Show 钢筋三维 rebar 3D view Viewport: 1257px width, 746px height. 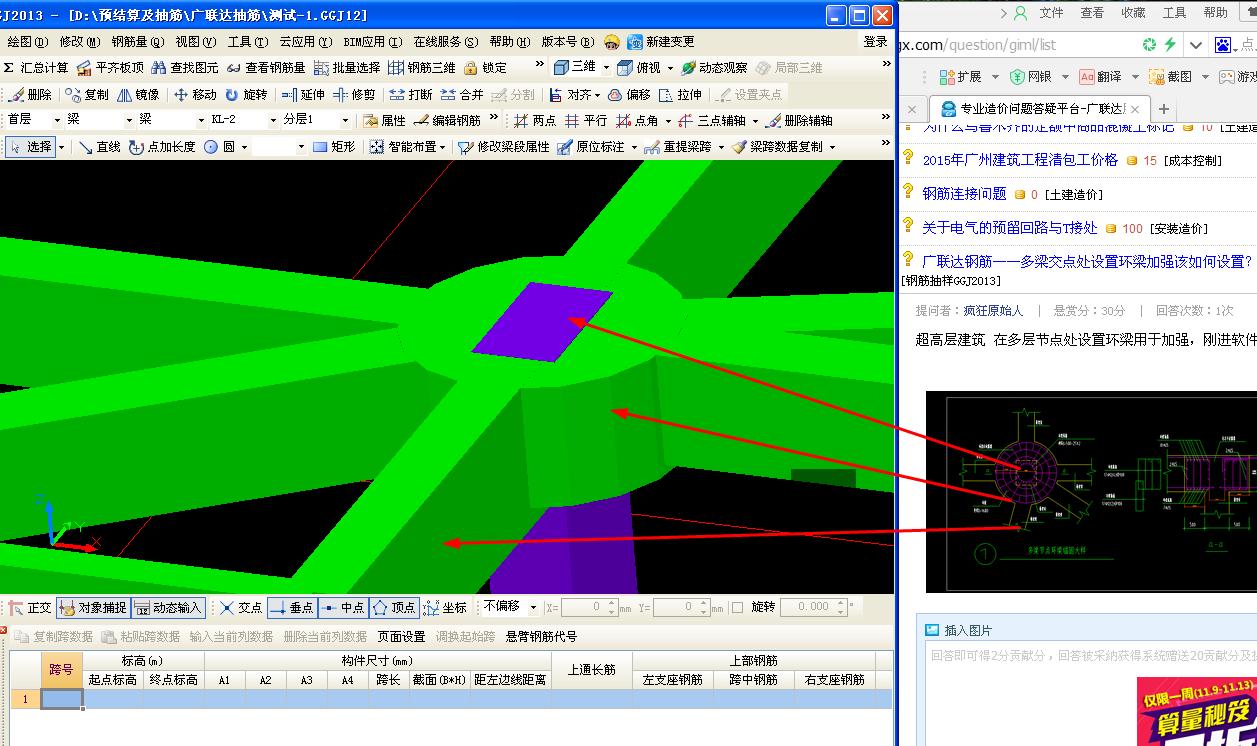tap(421, 68)
